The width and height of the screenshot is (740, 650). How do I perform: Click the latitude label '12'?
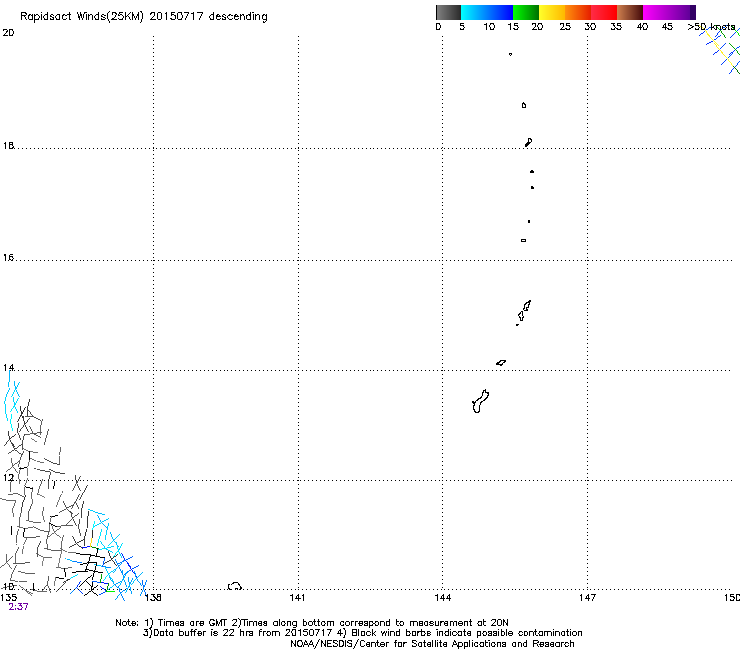click(x=8, y=478)
